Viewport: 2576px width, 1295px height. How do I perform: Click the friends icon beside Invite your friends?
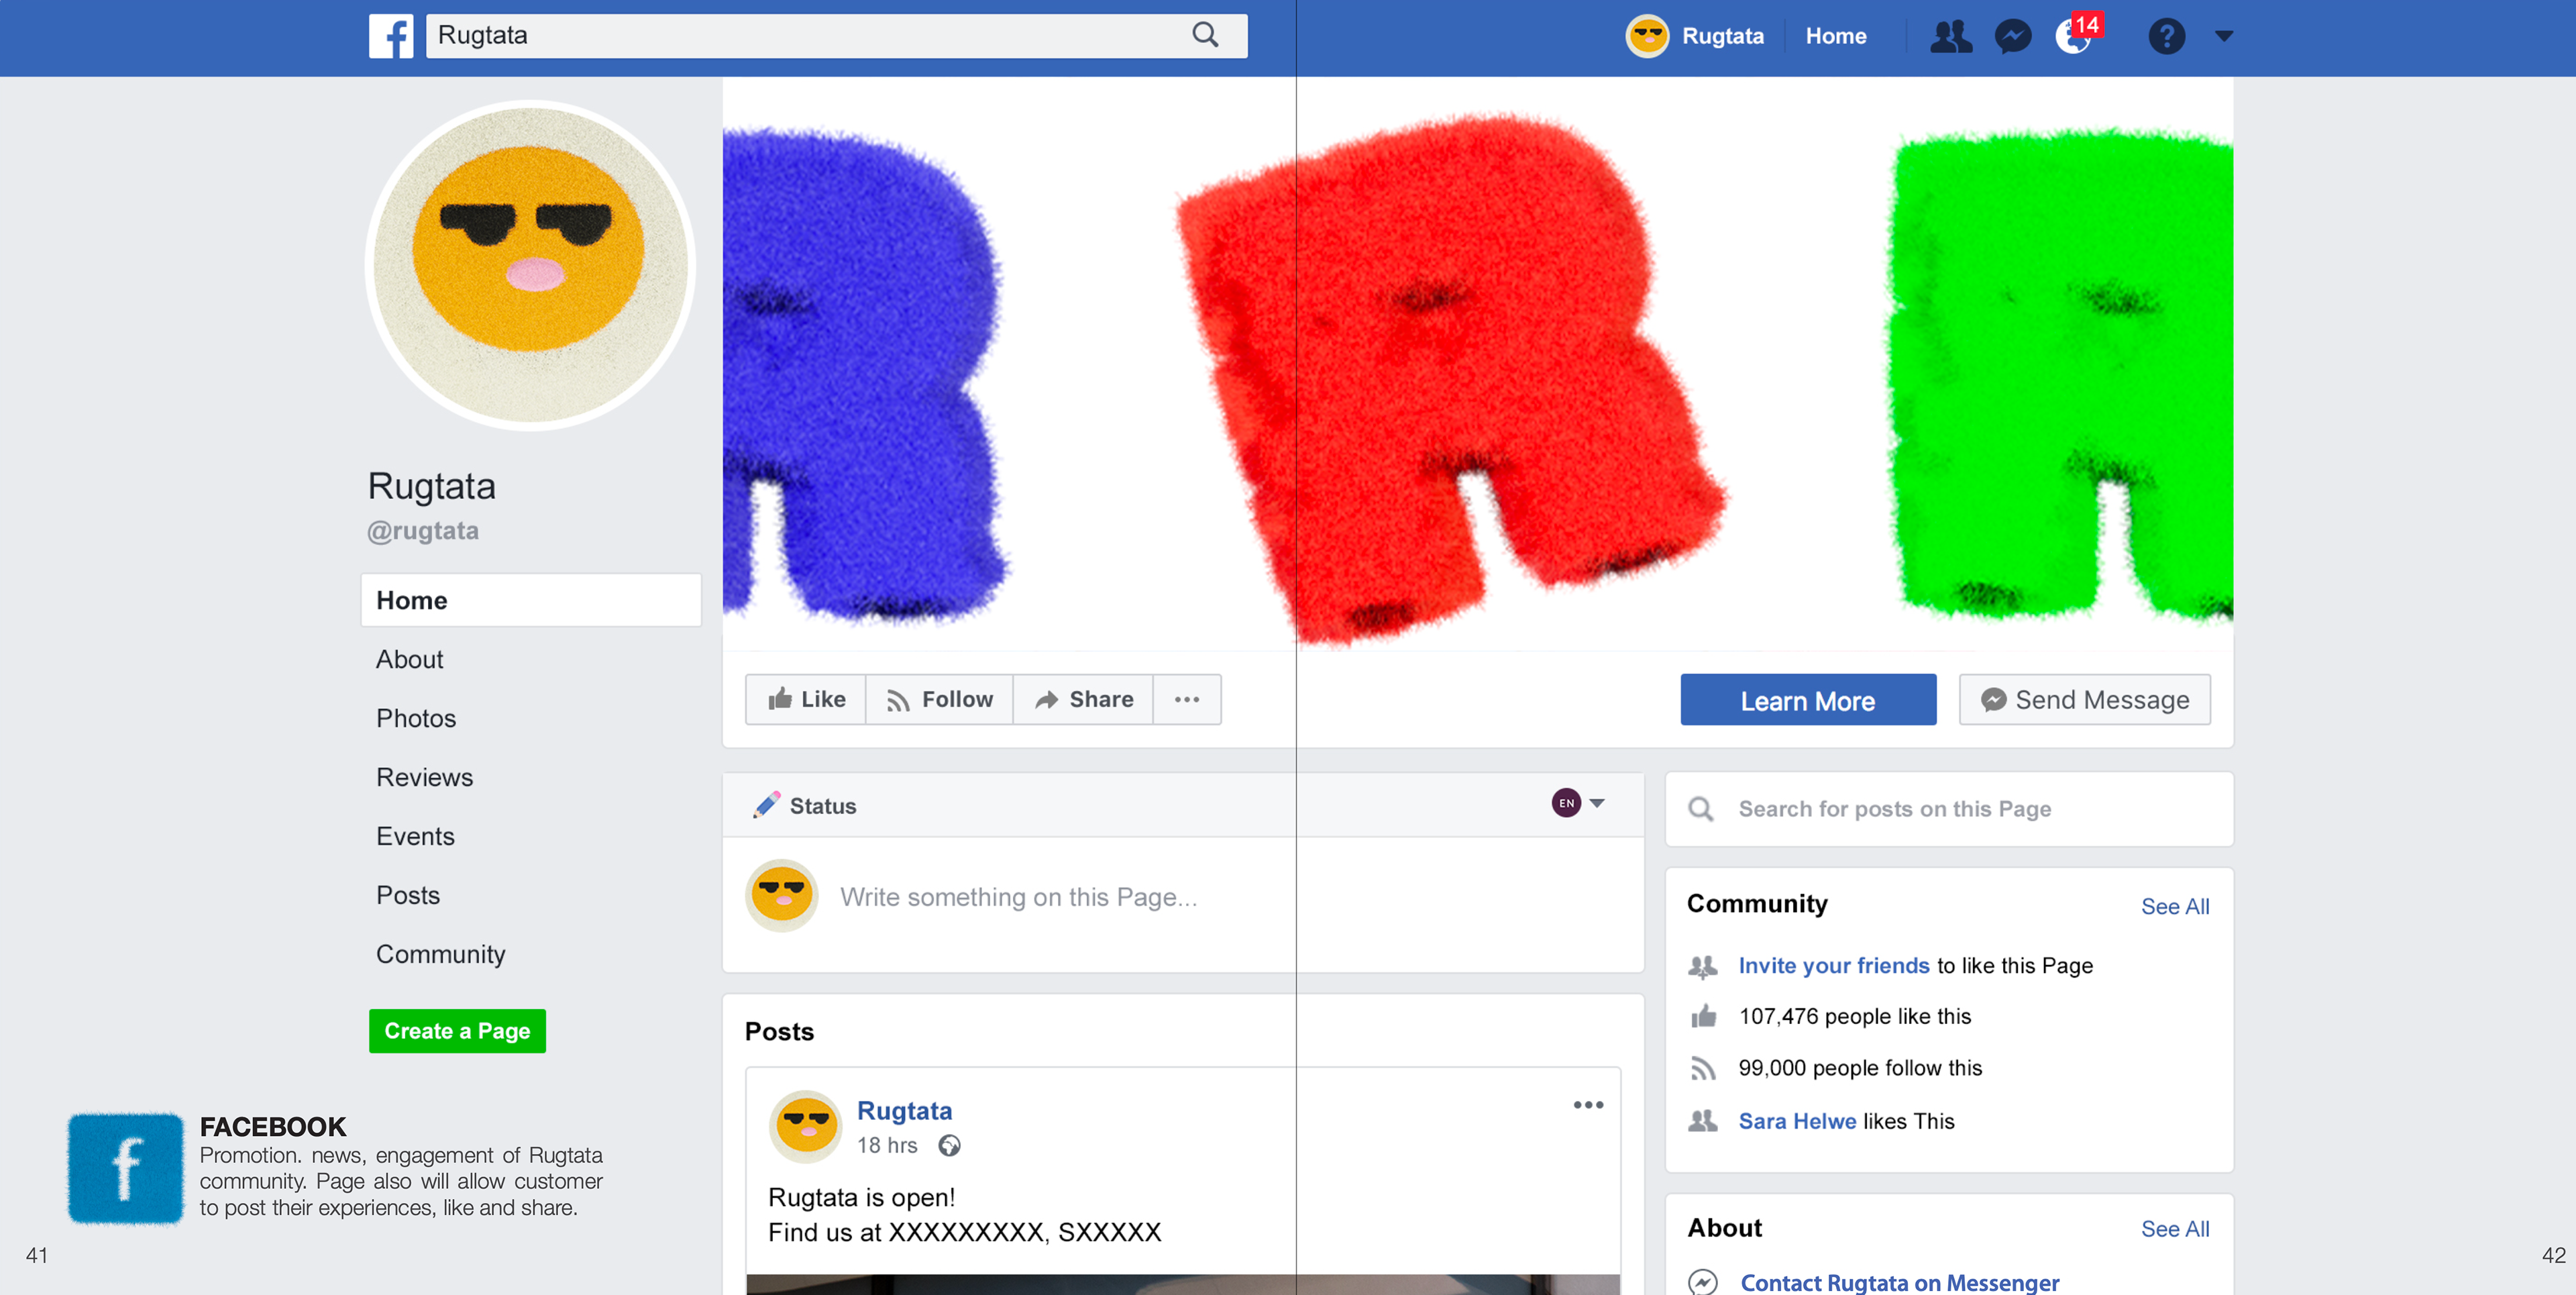1702,966
